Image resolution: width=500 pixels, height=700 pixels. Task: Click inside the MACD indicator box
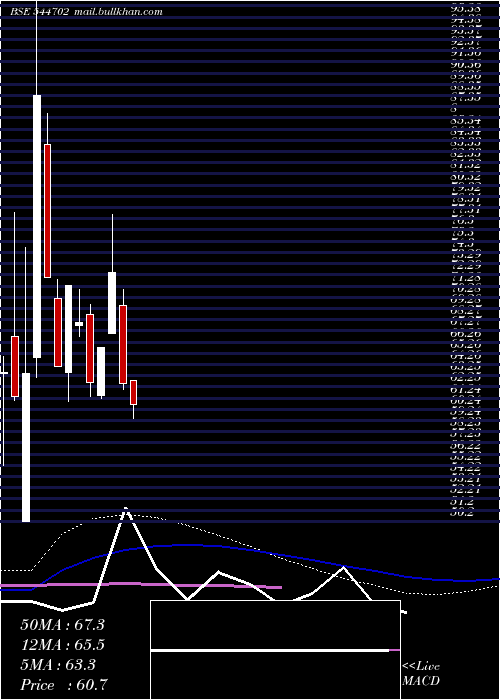tap(275, 650)
